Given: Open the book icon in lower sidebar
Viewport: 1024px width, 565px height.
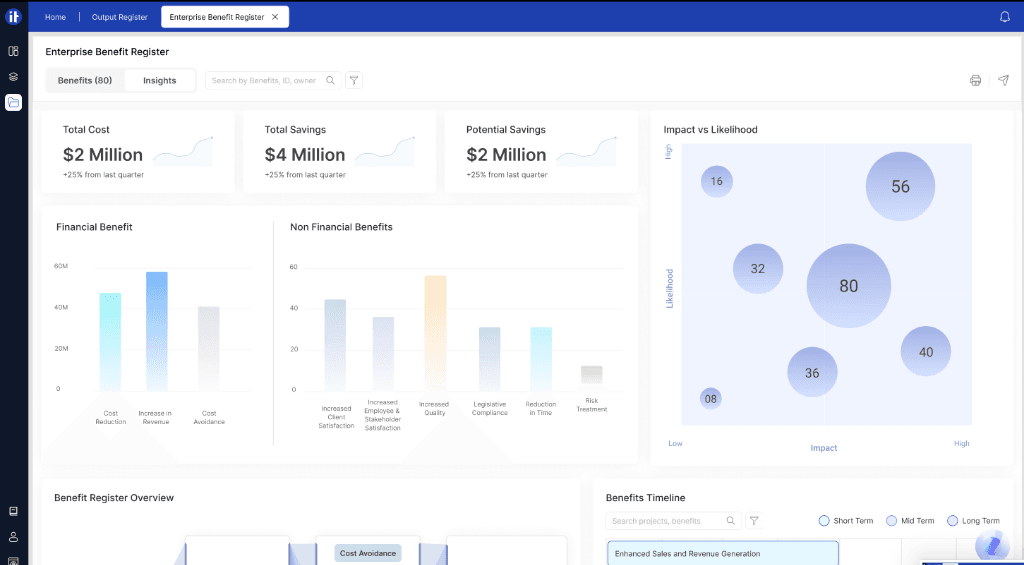Looking at the screenshot, I should point(13,511).
